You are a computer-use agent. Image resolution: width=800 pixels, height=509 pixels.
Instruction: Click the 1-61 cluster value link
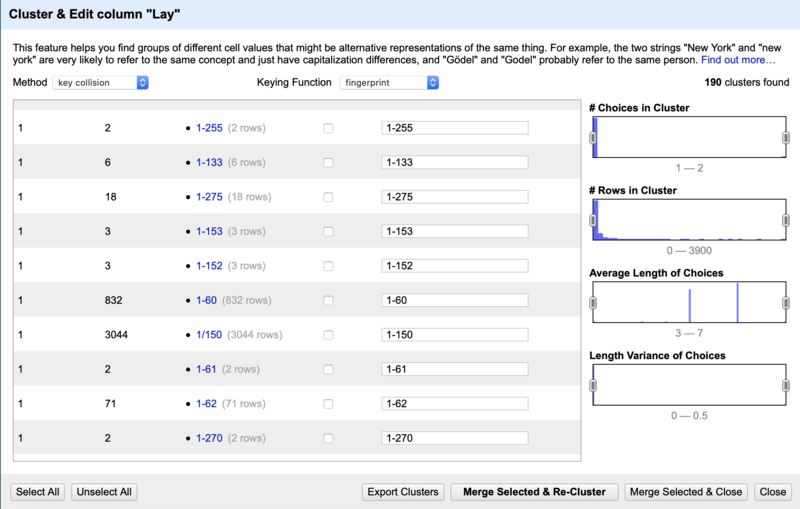pos(206,369)
